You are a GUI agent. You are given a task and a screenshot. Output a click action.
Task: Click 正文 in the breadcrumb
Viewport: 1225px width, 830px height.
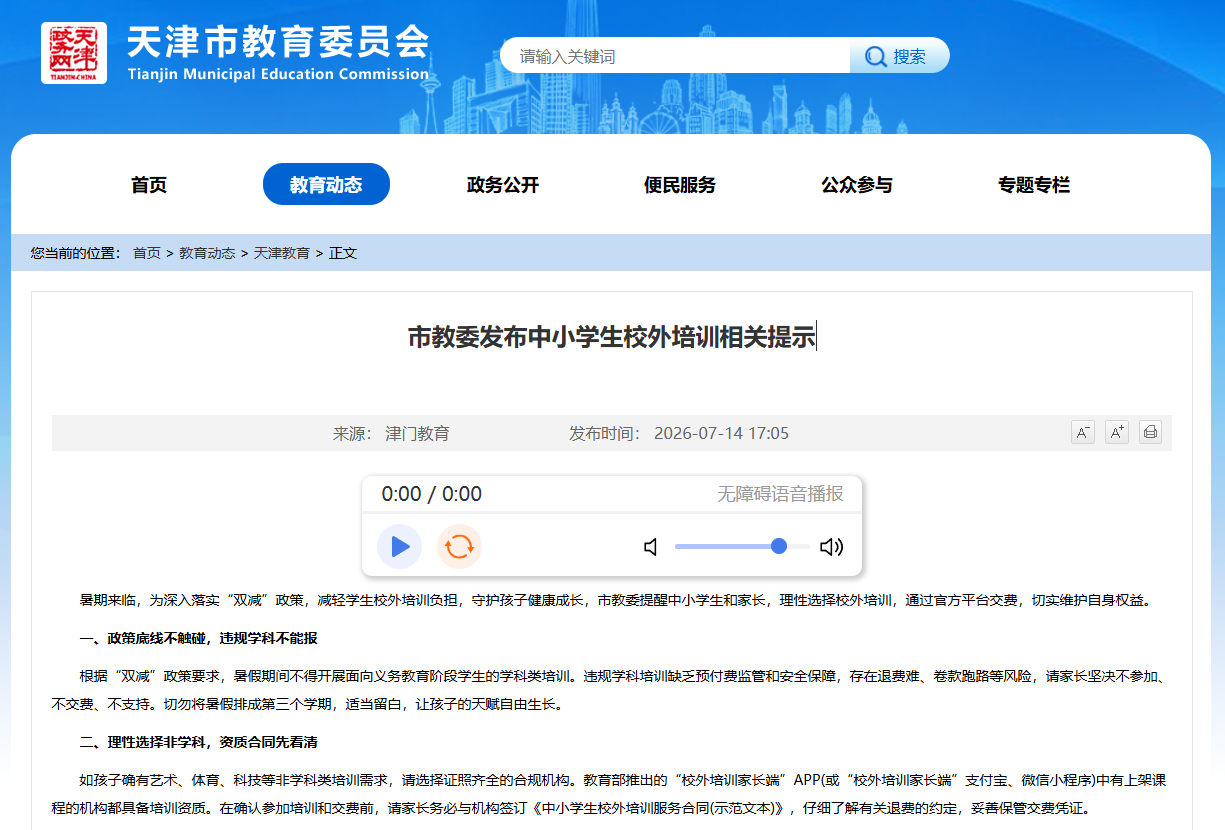(343, 253)
